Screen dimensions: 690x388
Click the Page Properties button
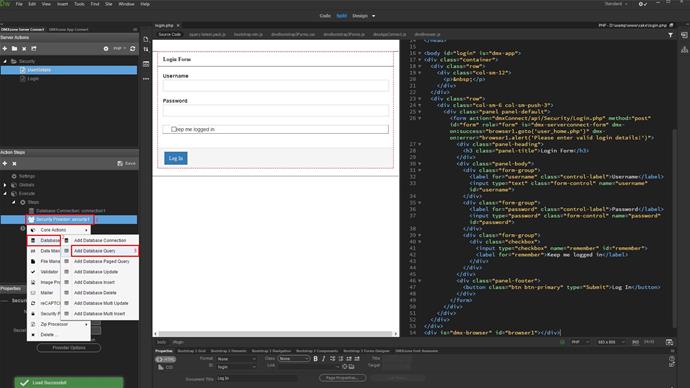[342, 378]
